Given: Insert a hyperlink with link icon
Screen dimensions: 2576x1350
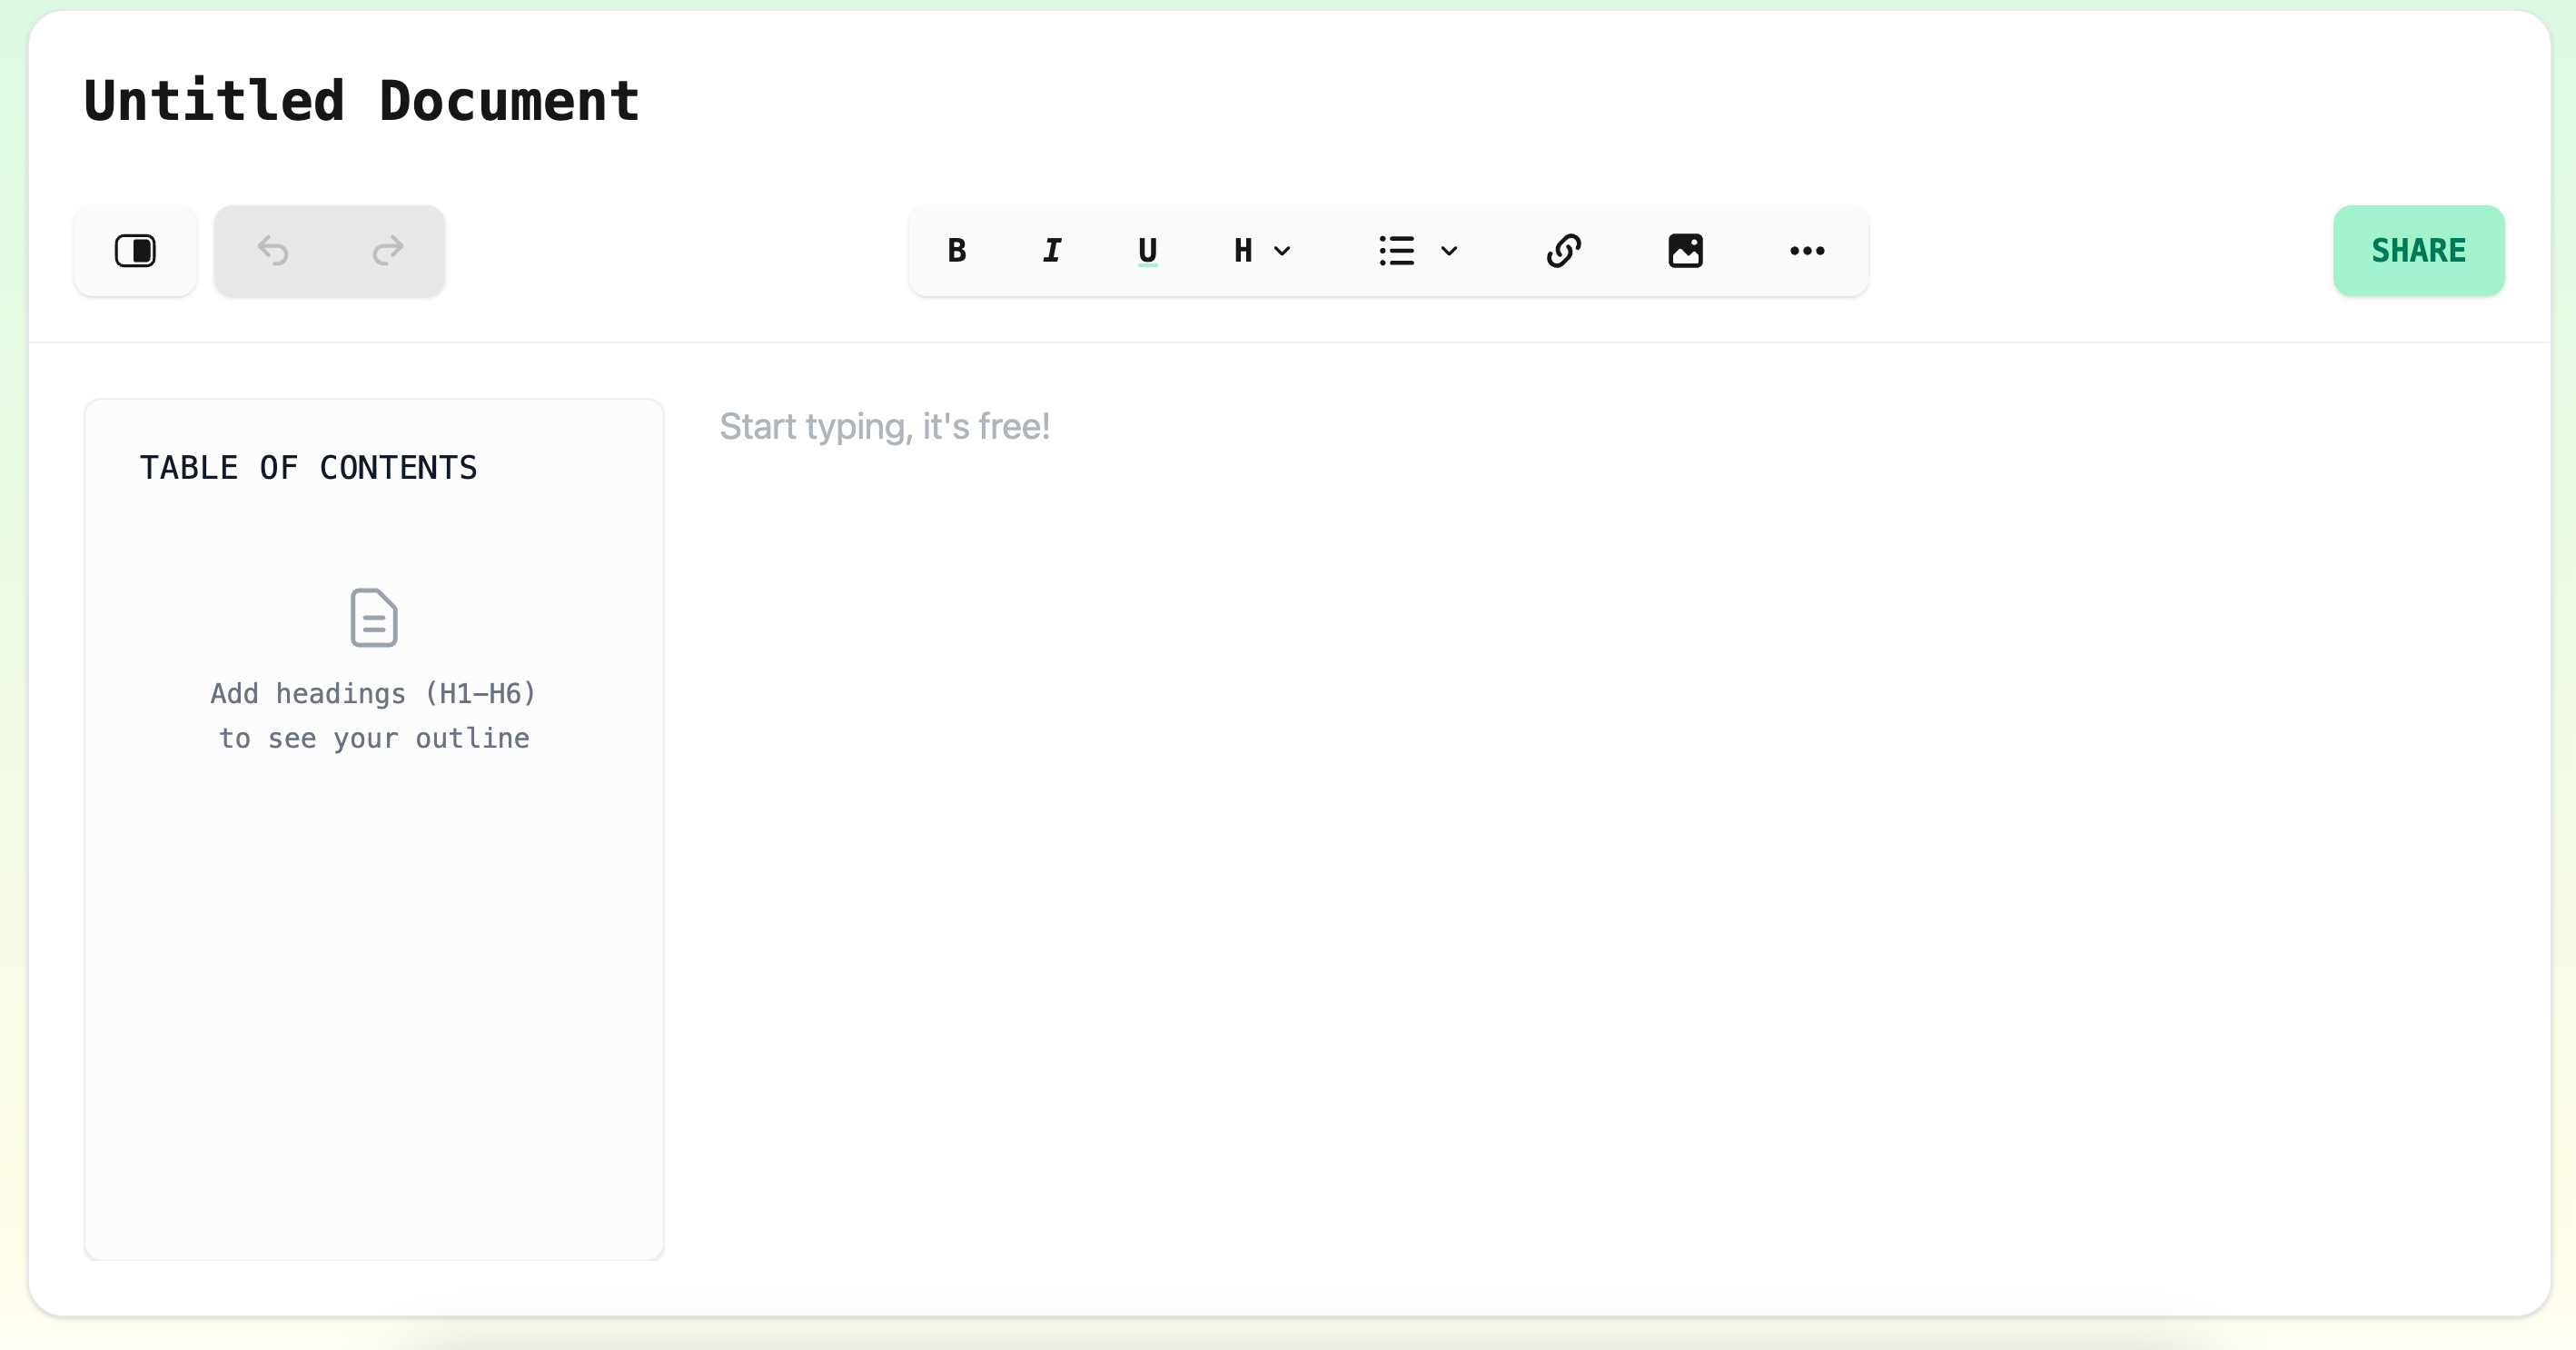Looking at the screenshot, I should (x=1563, y=250).
